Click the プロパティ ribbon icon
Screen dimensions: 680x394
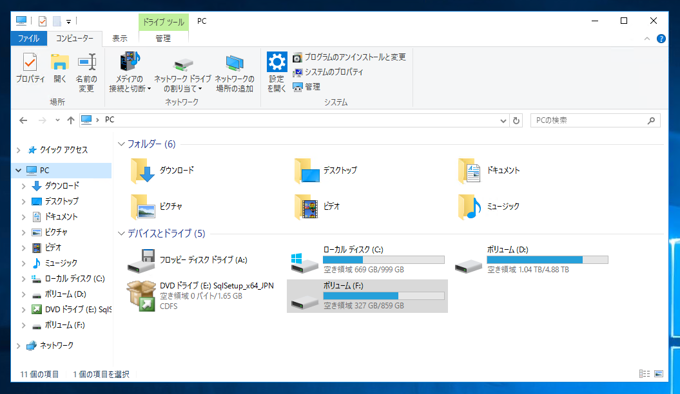click(30, 68)
